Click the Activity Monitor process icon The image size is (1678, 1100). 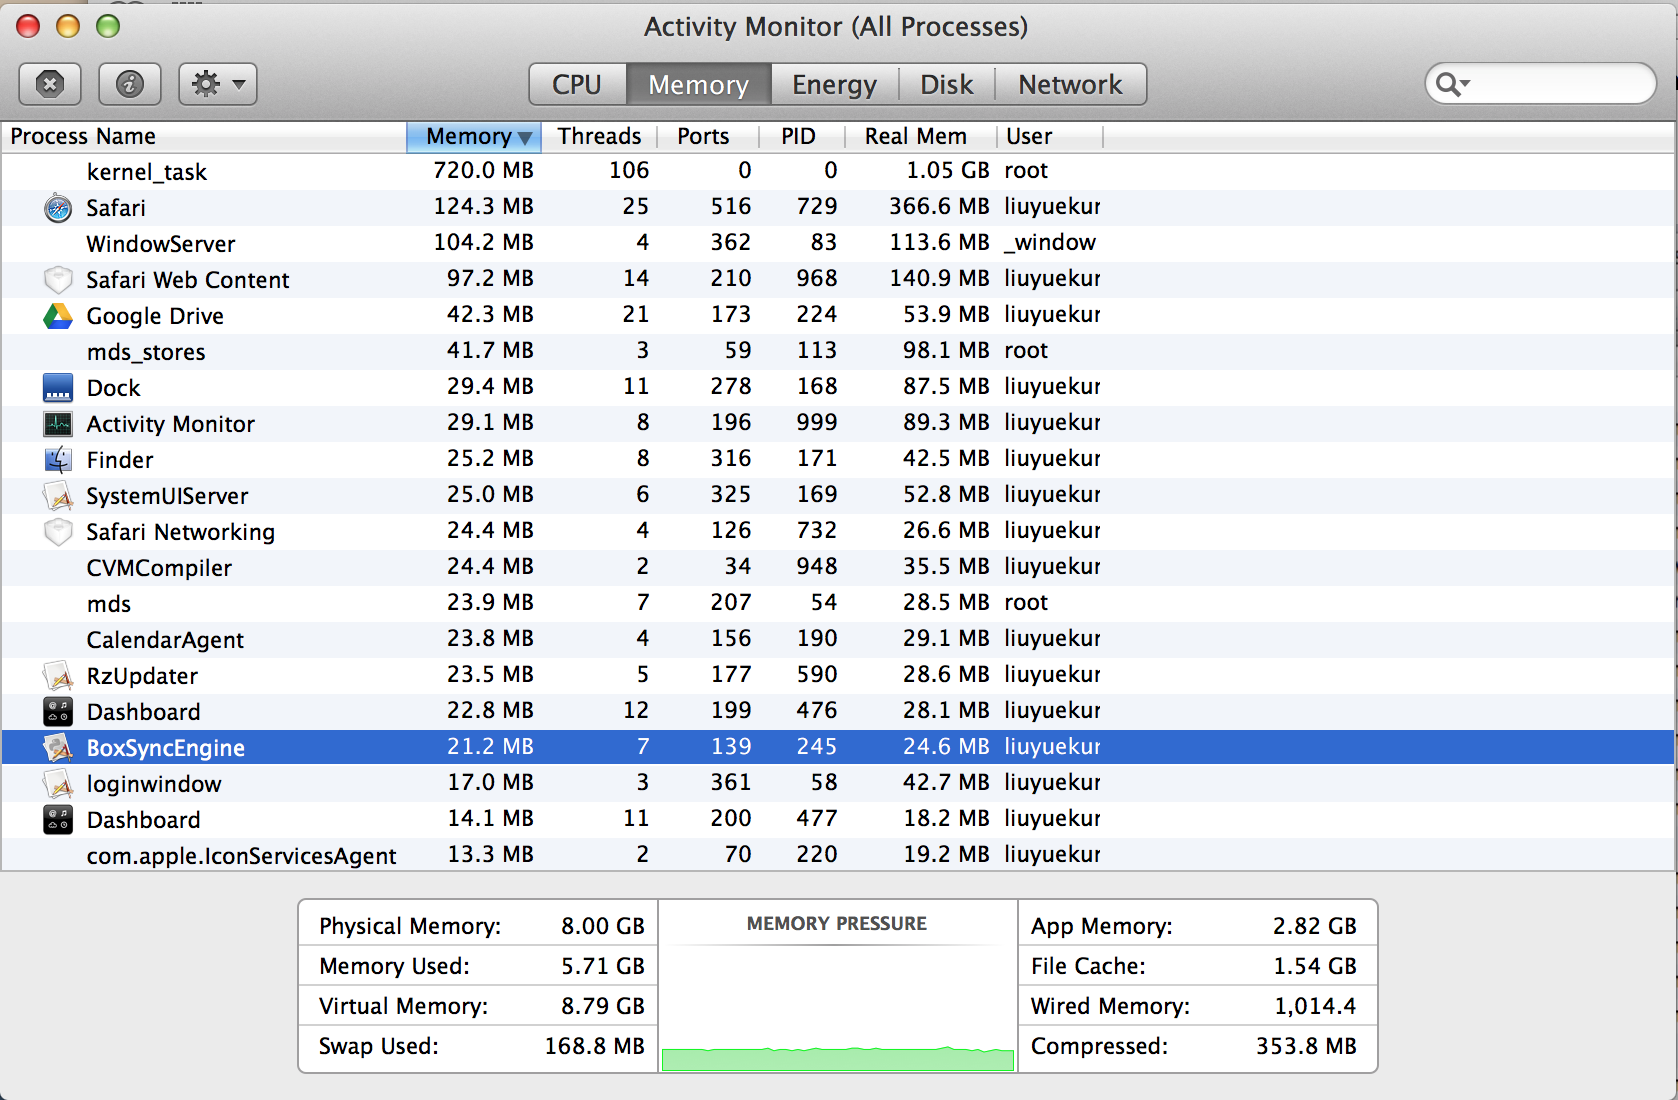(x=58, y=424)
